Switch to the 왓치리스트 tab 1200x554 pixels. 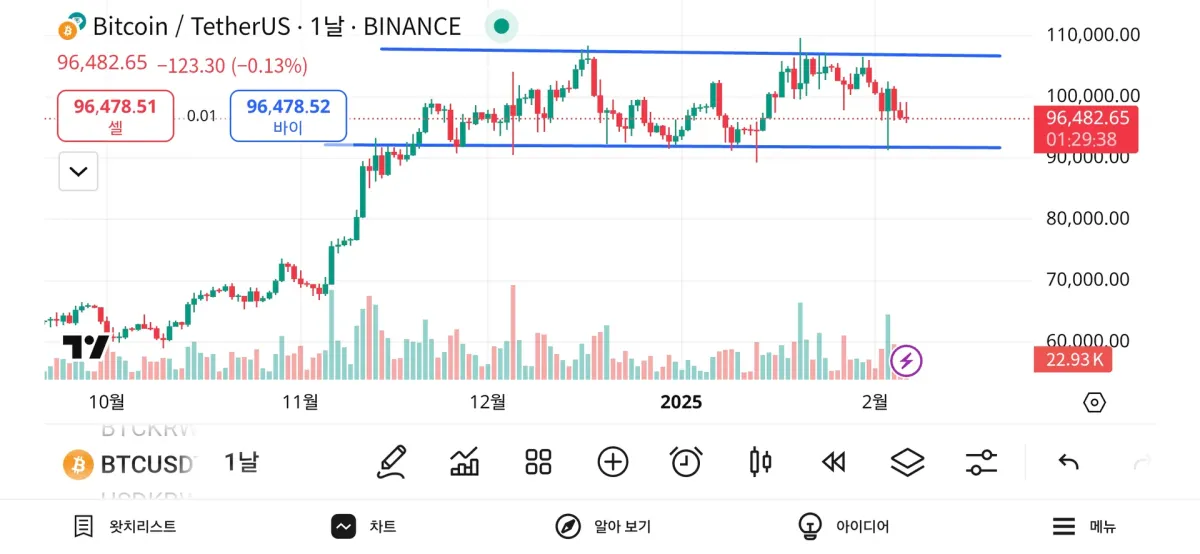[x=125, y=526]
